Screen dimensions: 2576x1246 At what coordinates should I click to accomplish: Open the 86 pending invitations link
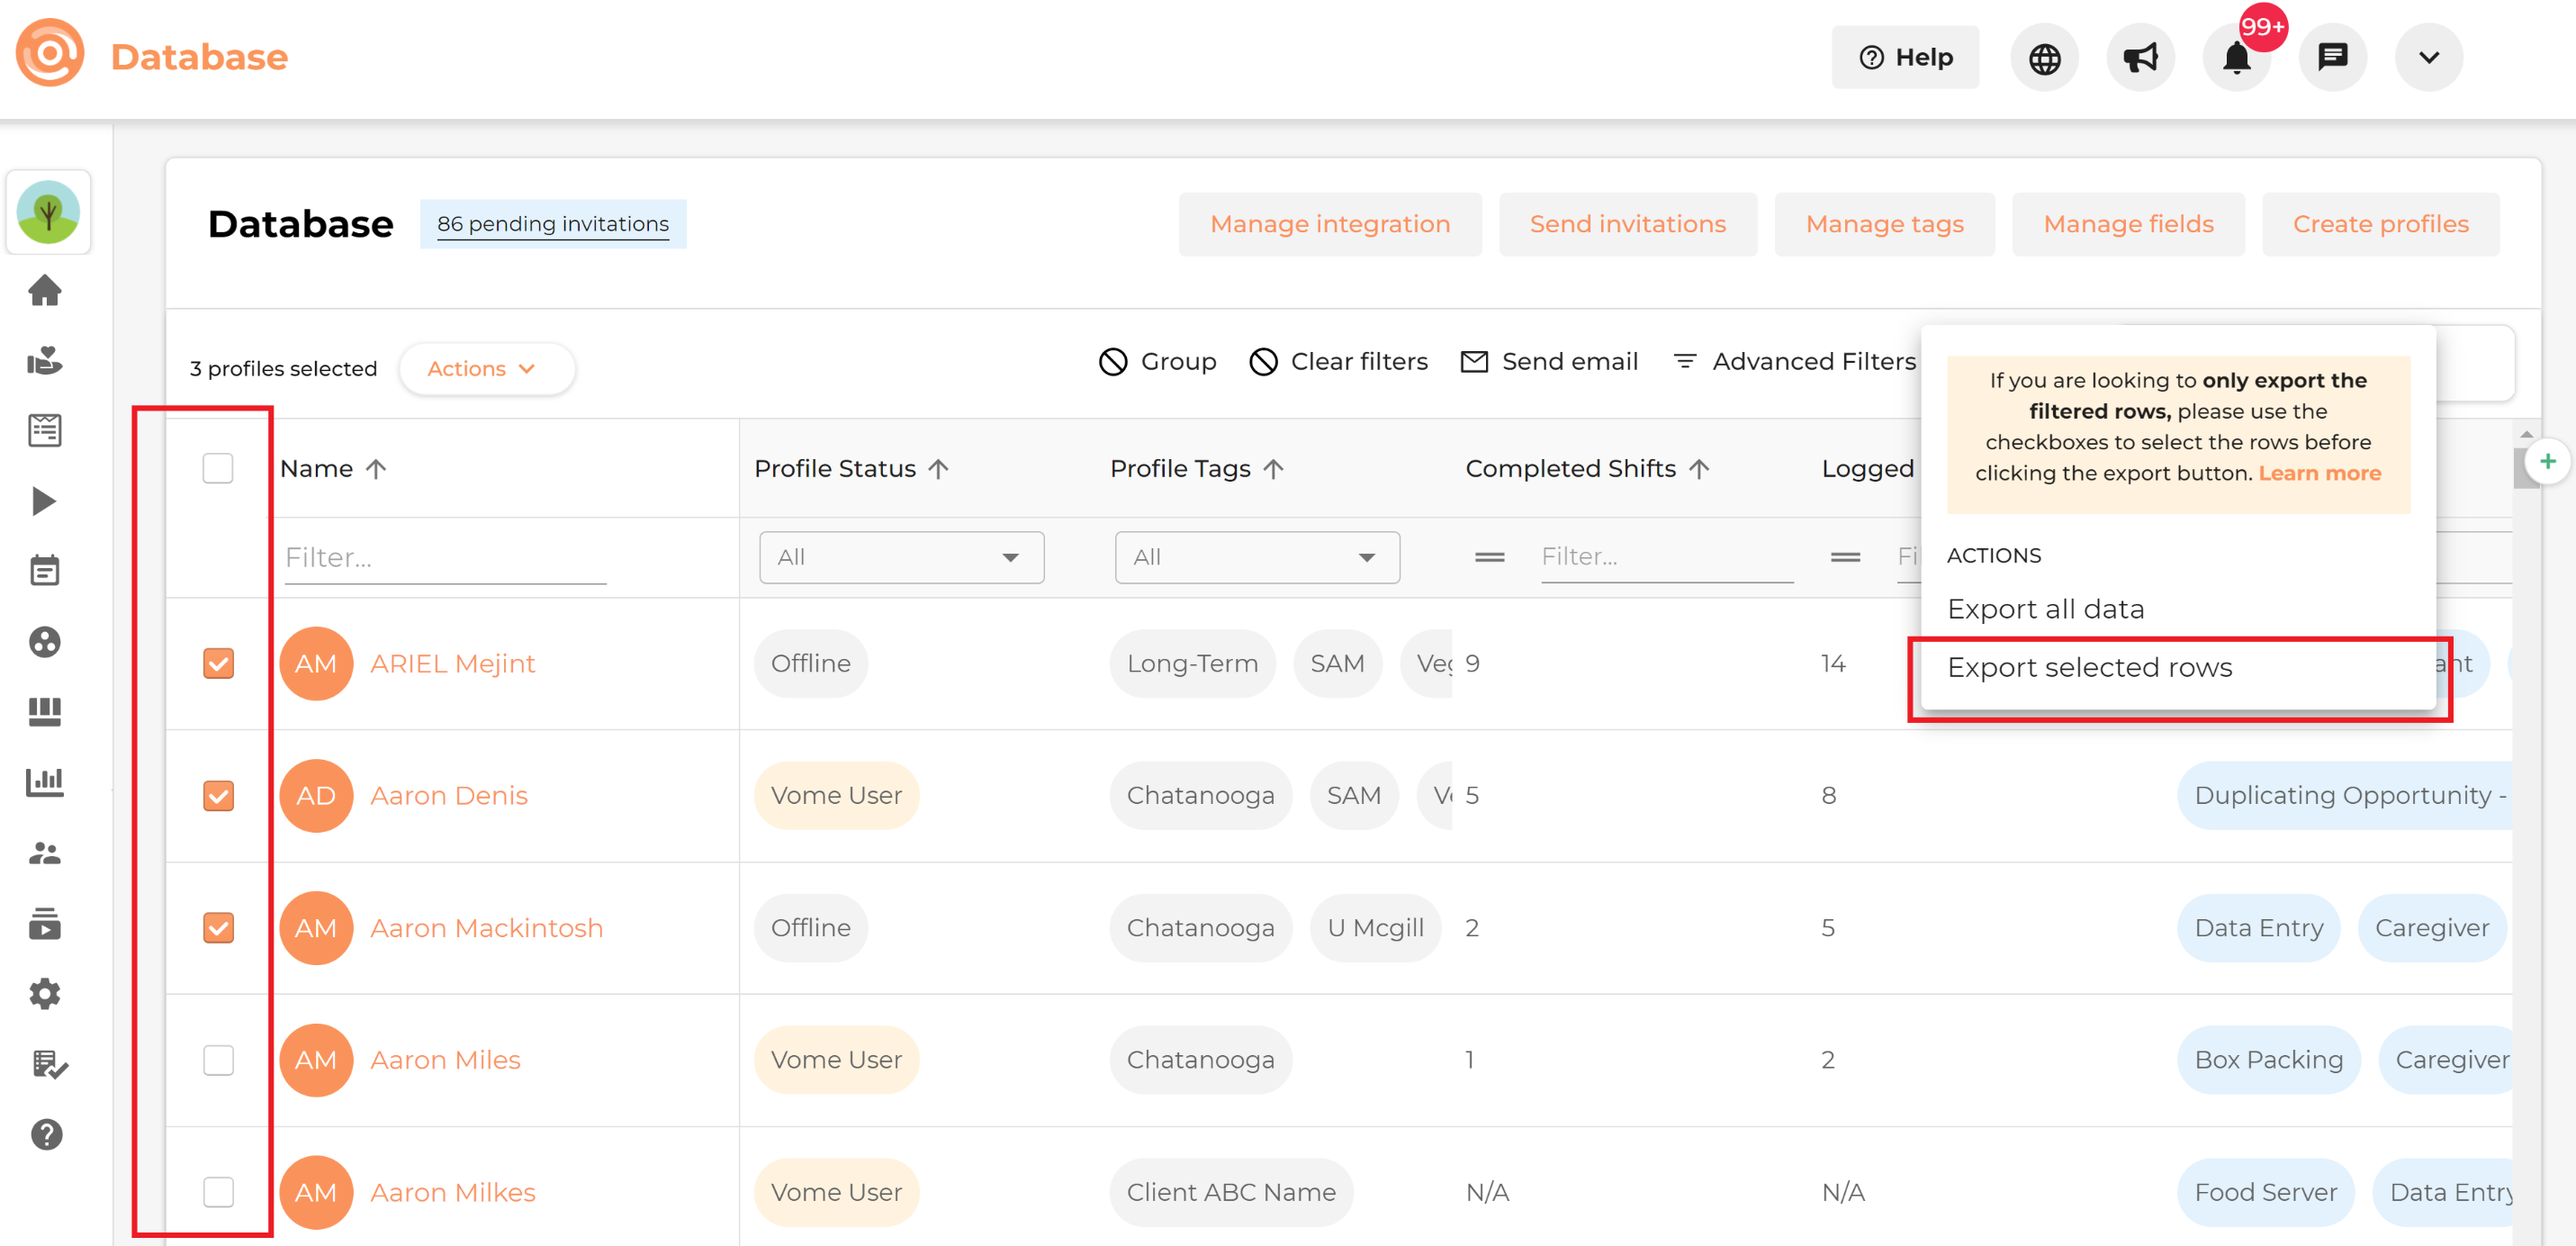coord(553,224)
